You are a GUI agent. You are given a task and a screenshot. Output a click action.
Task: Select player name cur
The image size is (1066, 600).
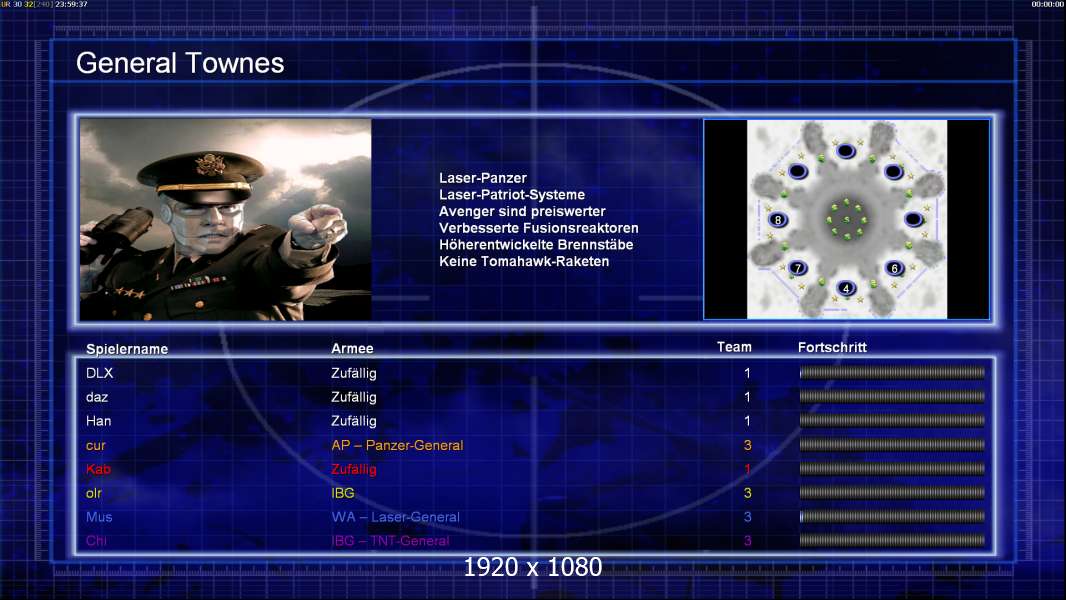point(96,446)
